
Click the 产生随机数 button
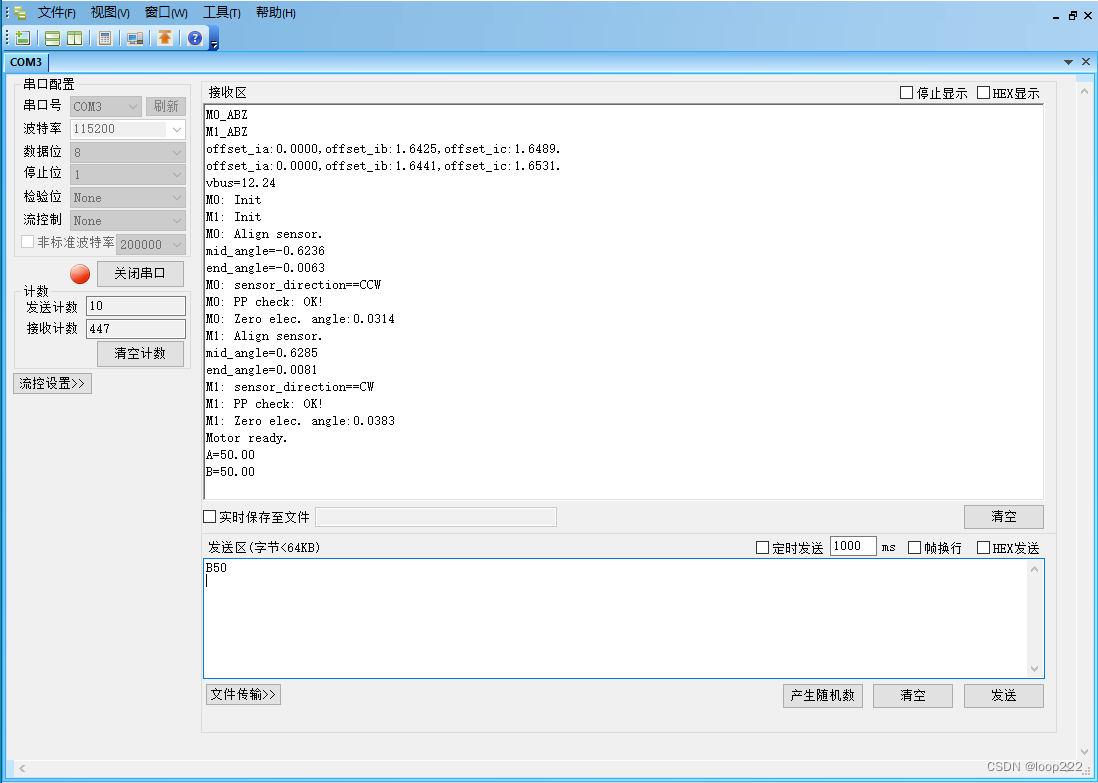click(823, 695)
